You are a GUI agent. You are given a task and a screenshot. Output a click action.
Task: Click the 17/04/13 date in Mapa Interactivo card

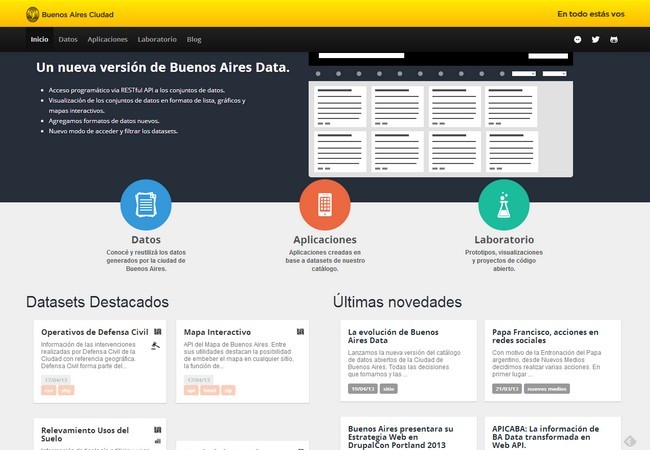[199, 380]
